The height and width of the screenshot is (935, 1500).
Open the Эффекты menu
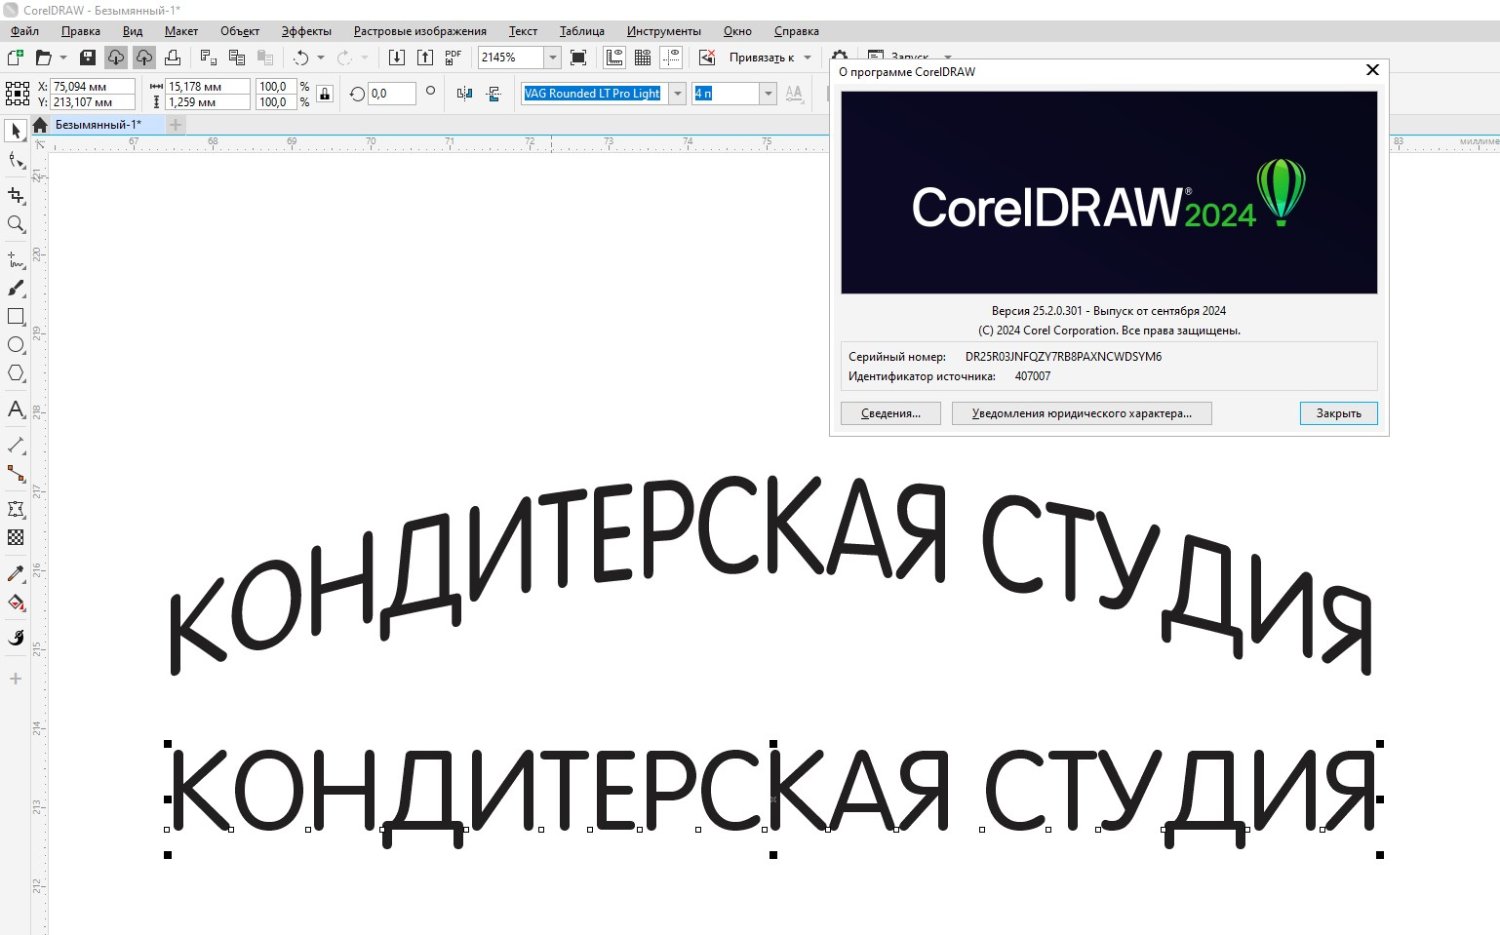(x=306, y=31)
